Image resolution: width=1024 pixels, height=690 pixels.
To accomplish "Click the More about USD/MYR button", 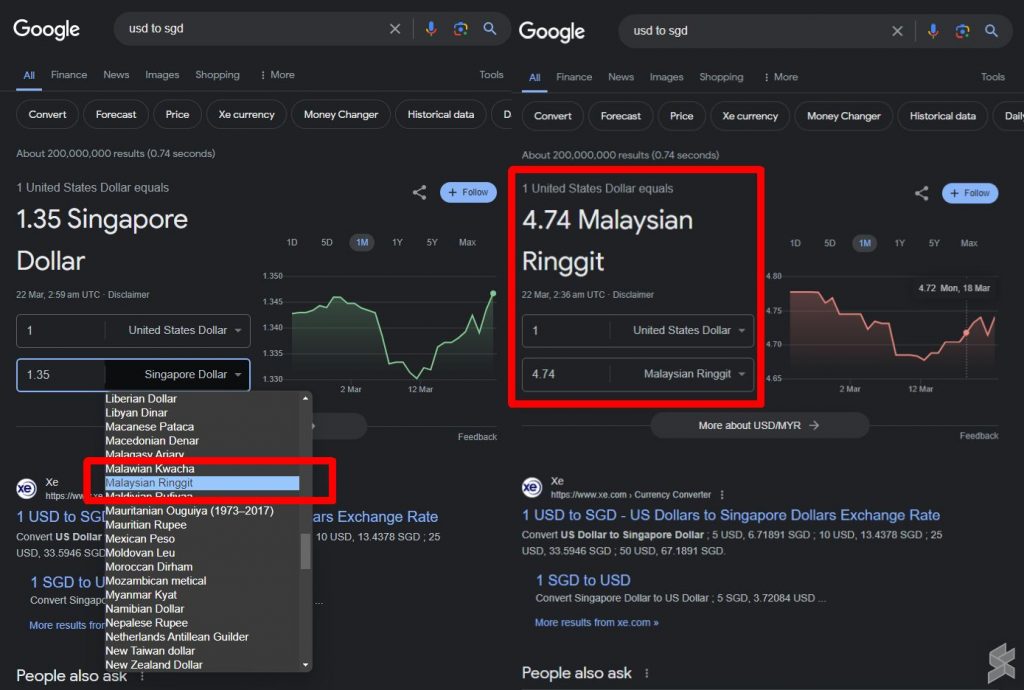I will click(760, 424).
